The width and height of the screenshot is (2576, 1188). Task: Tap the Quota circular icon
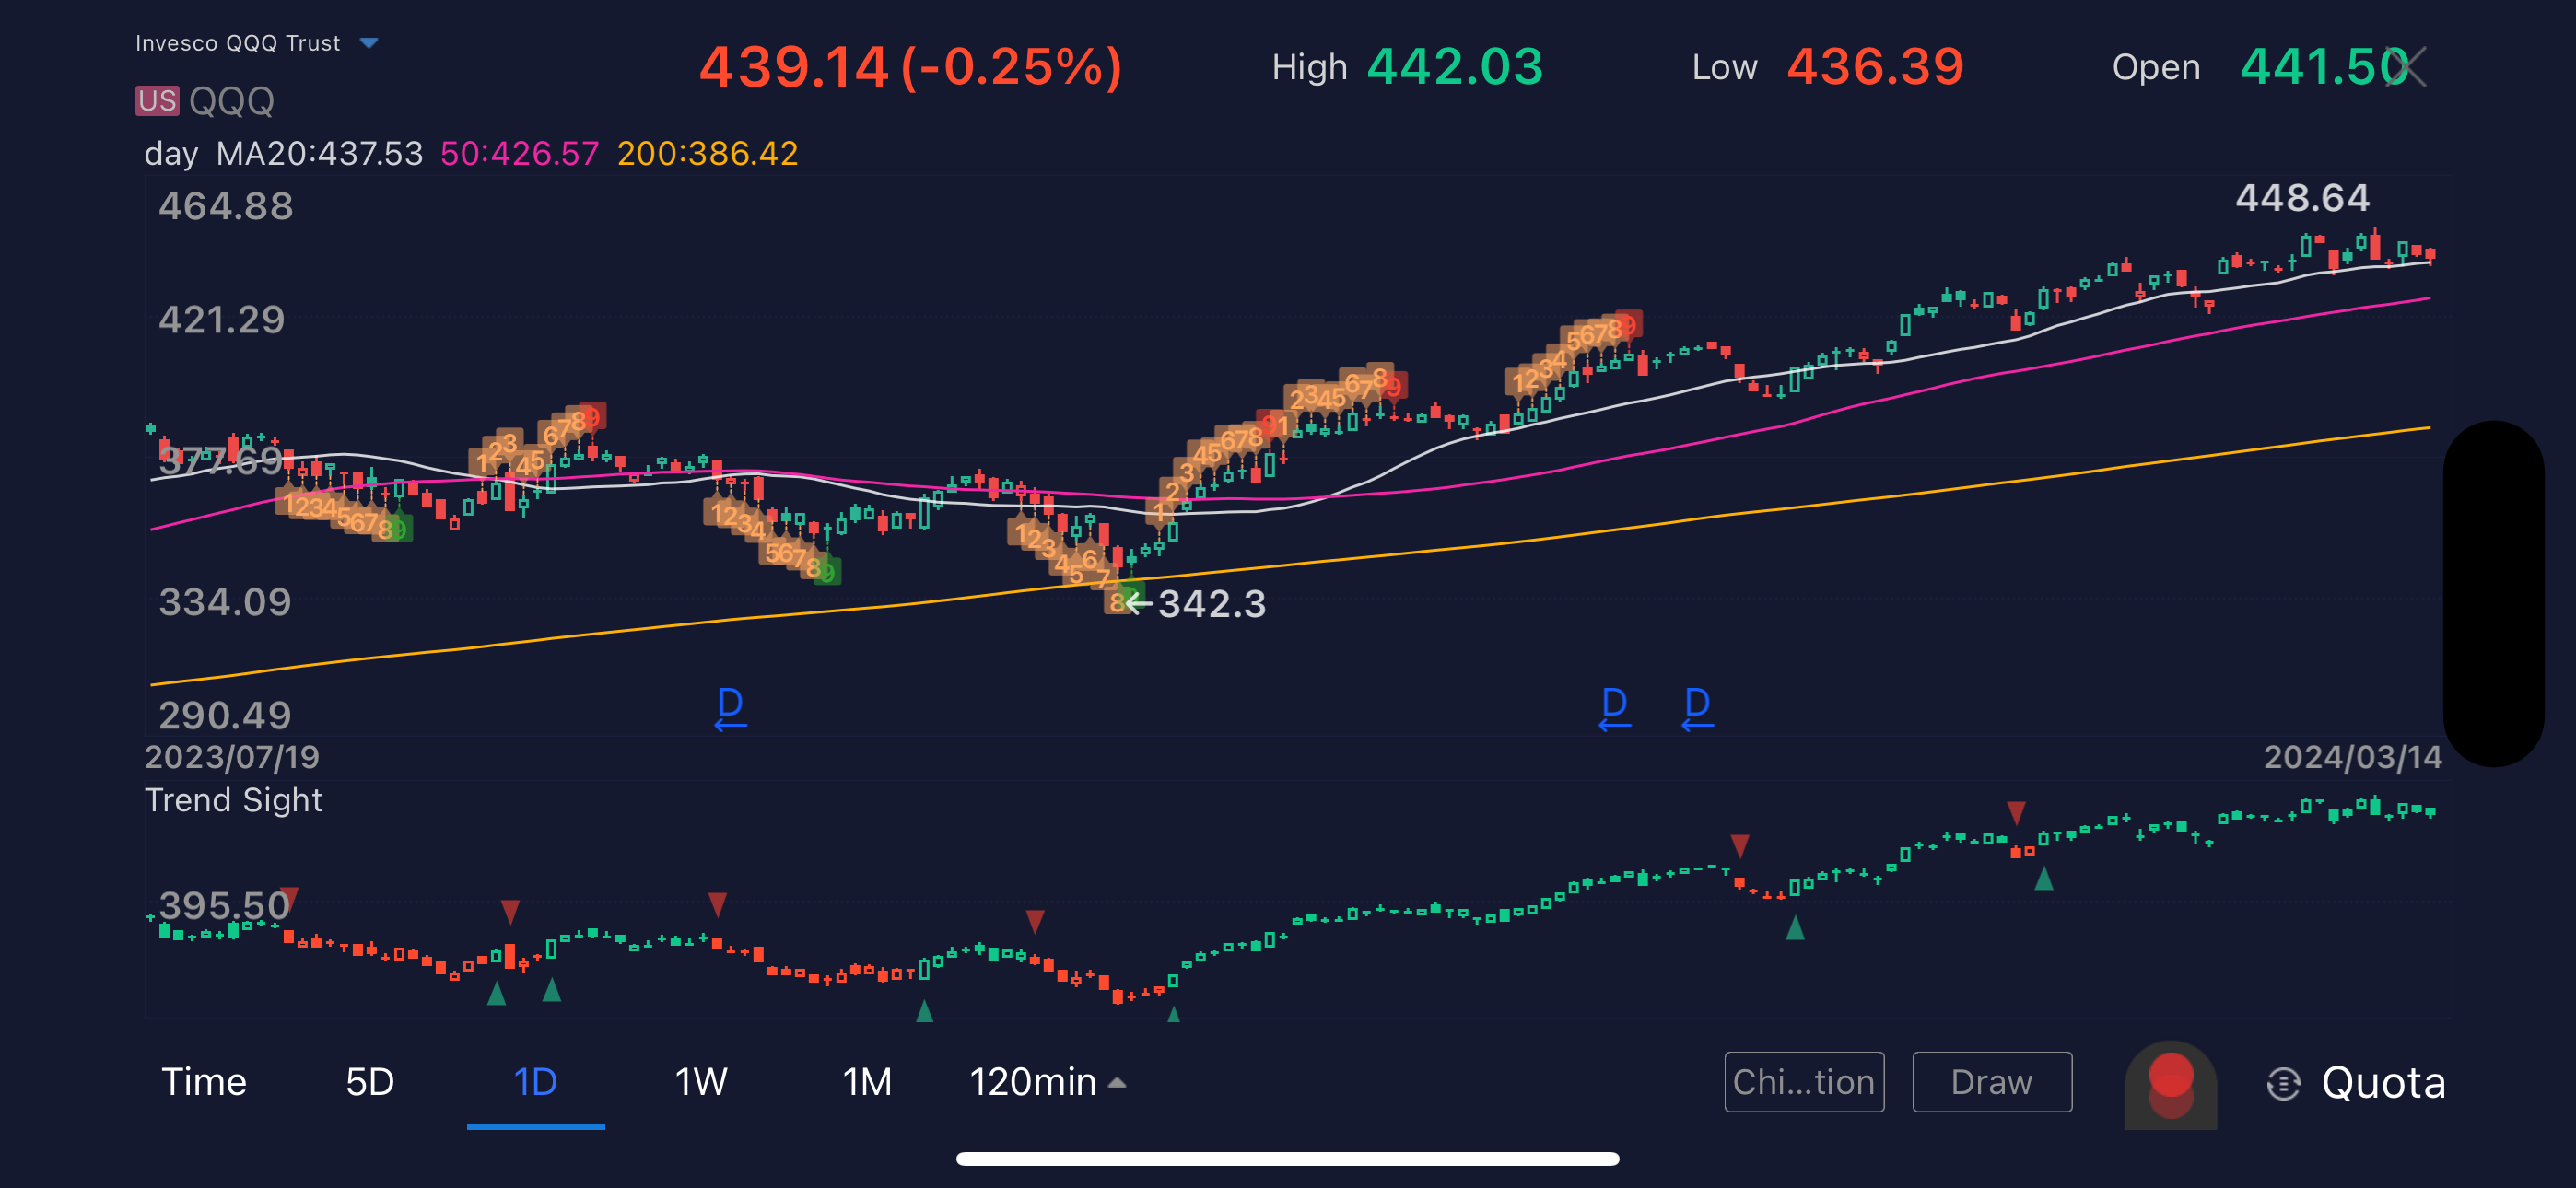point(2283,1083)
